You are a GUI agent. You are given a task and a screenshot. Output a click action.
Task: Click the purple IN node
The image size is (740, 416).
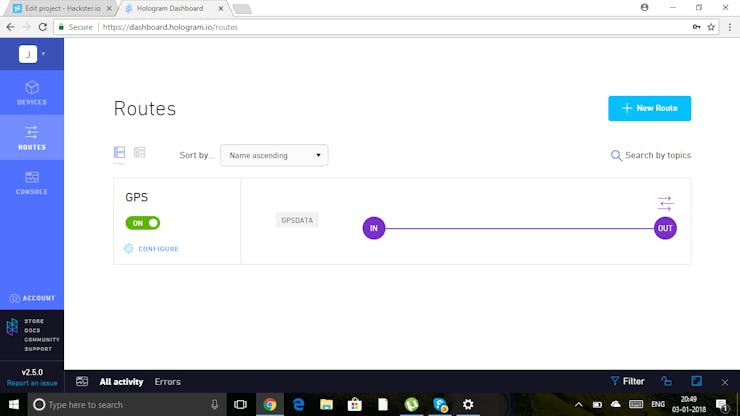click(374, 228)
